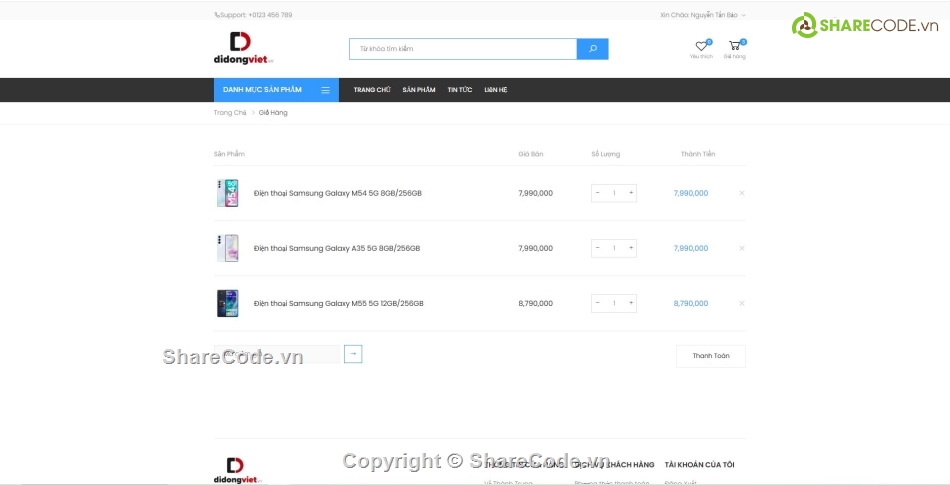Click the Số Lượng column header
This screenshot has width=950, height=485.
[606, 154]
